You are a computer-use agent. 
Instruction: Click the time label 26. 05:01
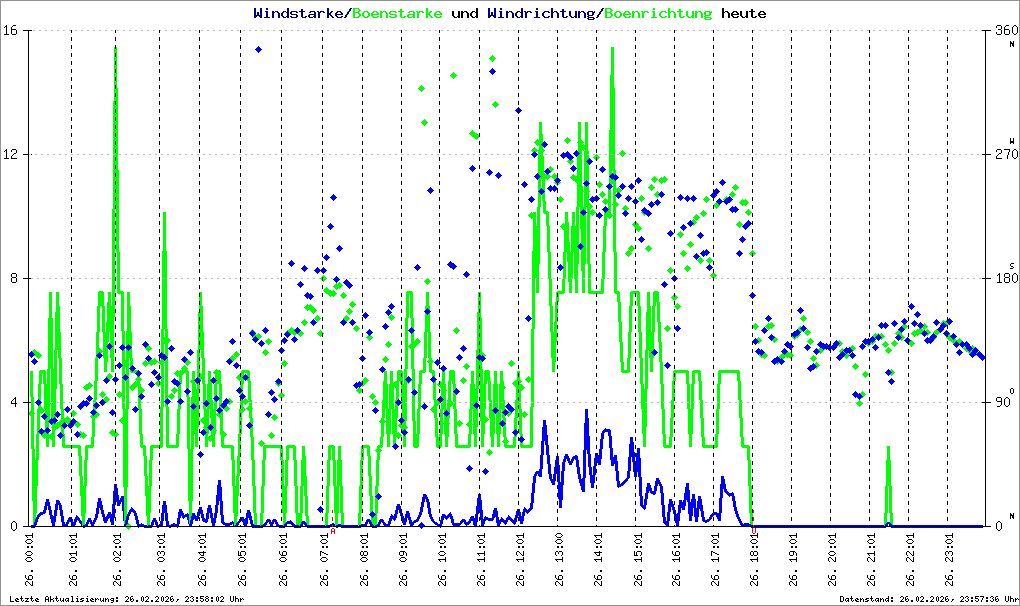(242, 559)
